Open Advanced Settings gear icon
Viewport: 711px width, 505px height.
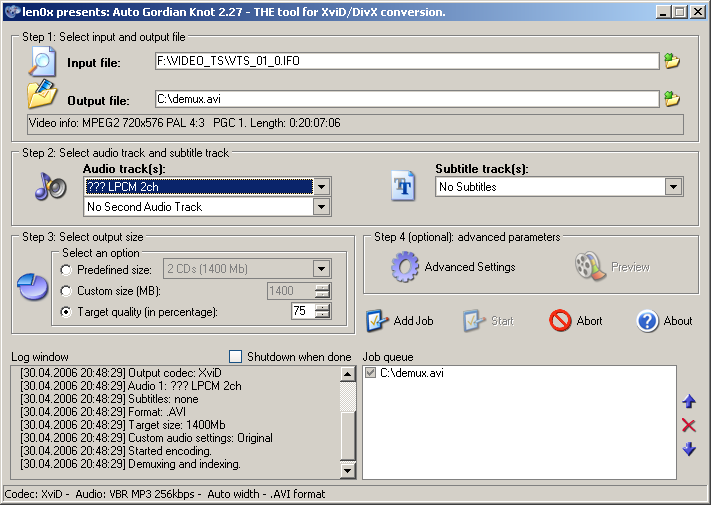(404, 267)
